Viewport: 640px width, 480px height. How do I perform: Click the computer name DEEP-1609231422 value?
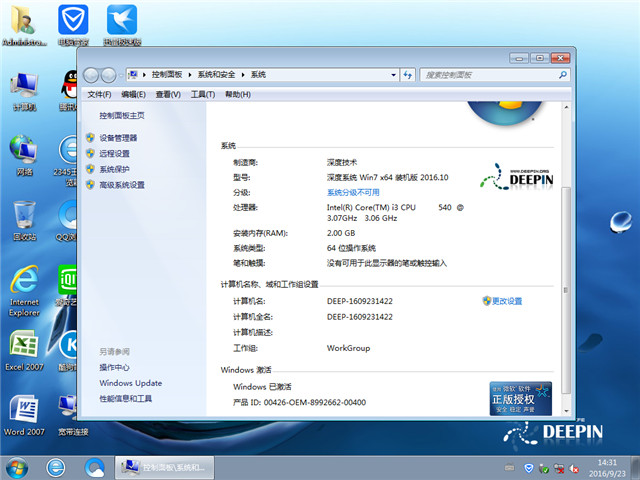(360, 301)
